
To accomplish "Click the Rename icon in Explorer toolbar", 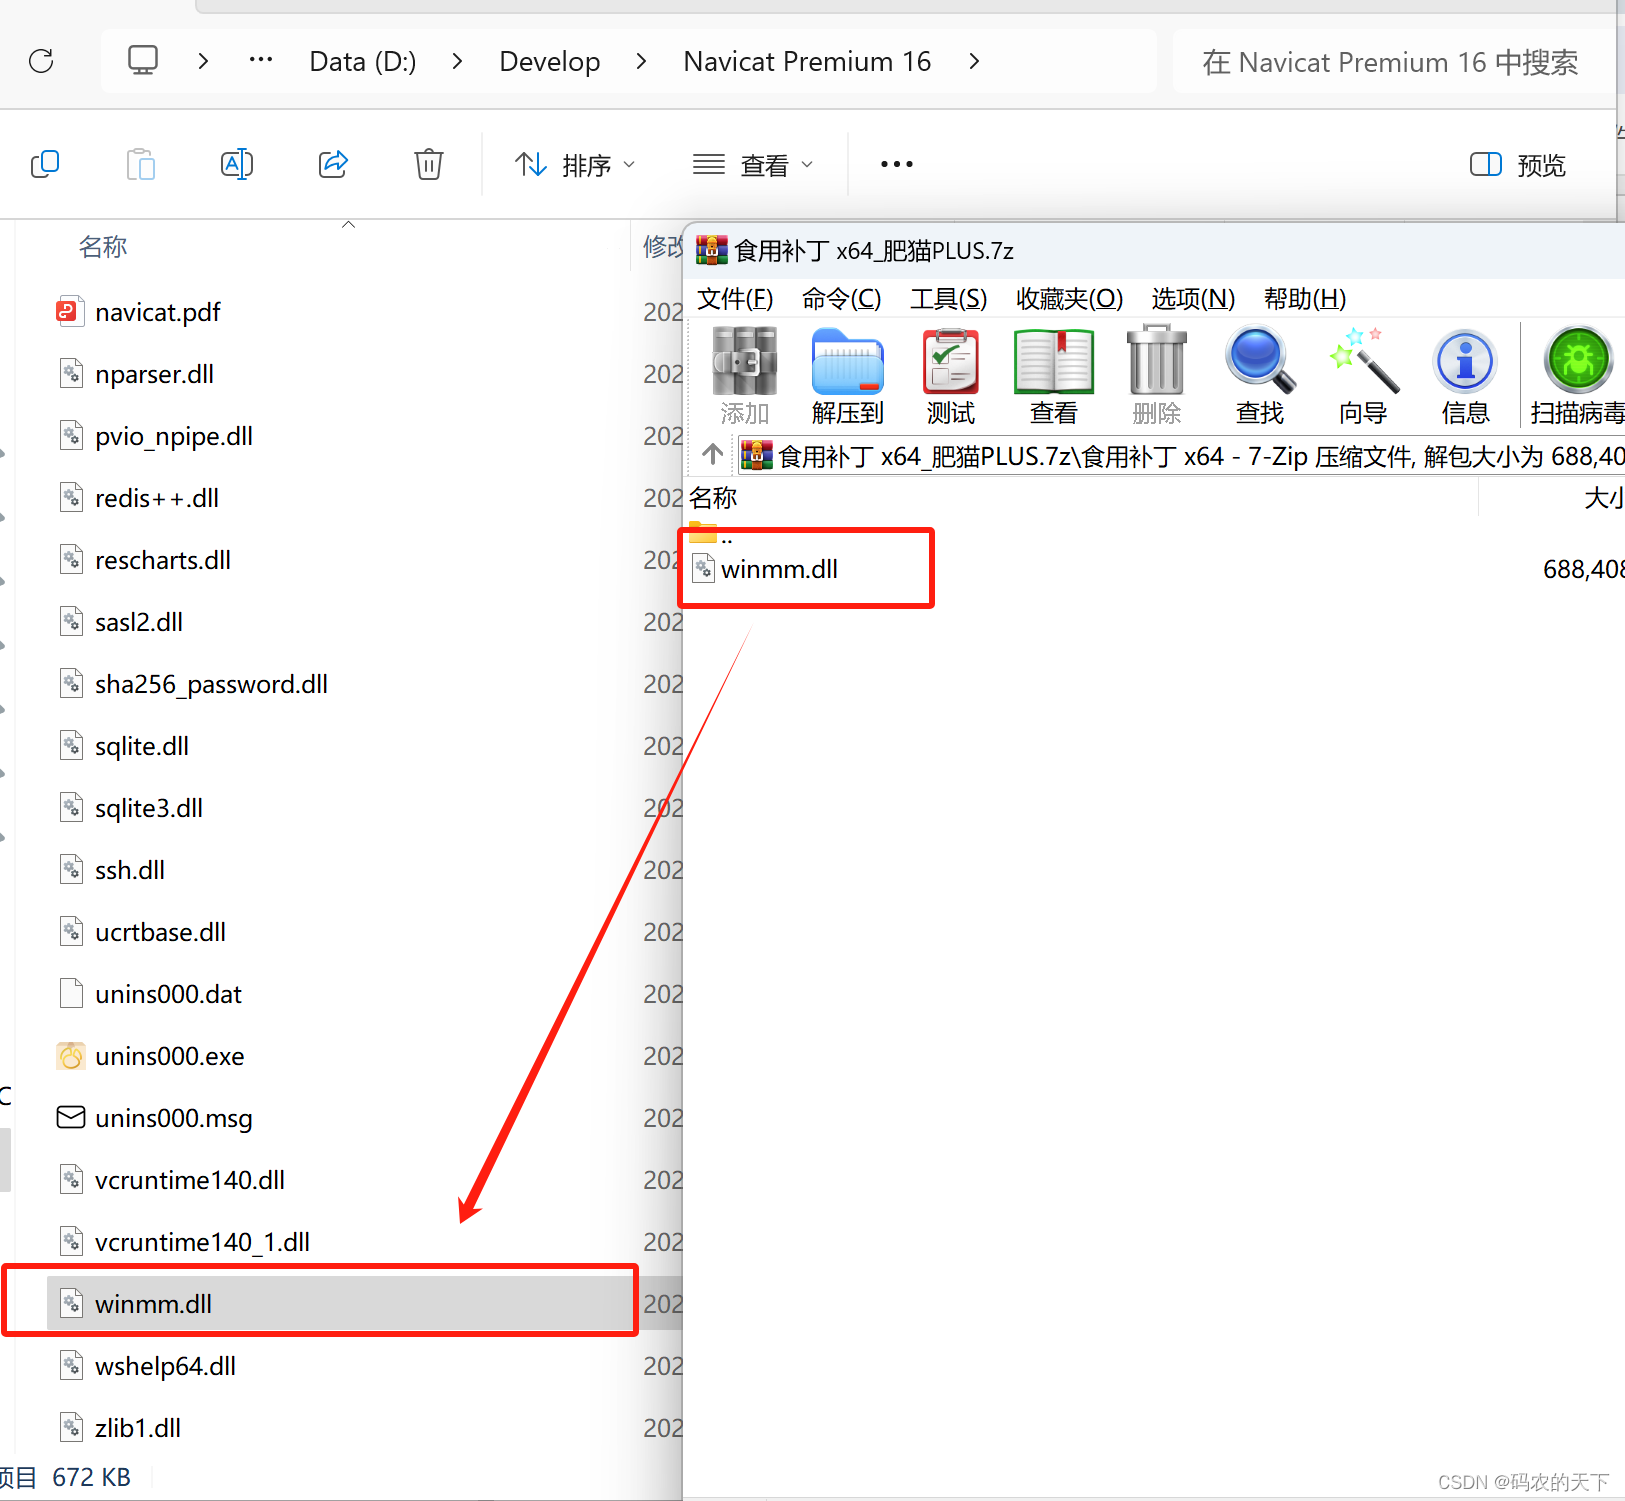I will [237, 164].
